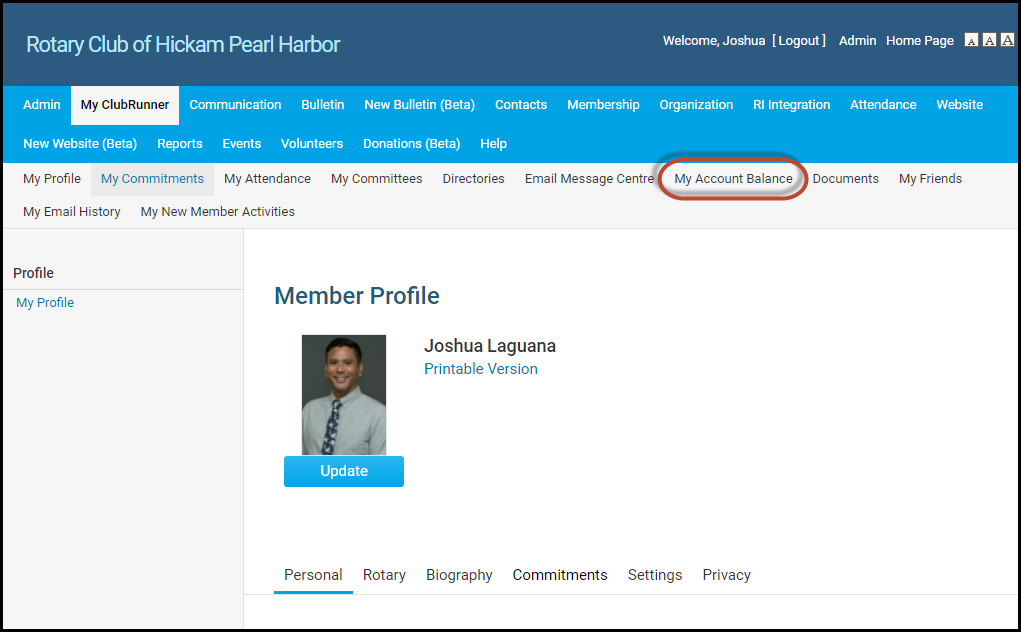The width and height of the screenshot is (1021, 632).
Task: Log out using the Logout link
Action: point(798,41)
